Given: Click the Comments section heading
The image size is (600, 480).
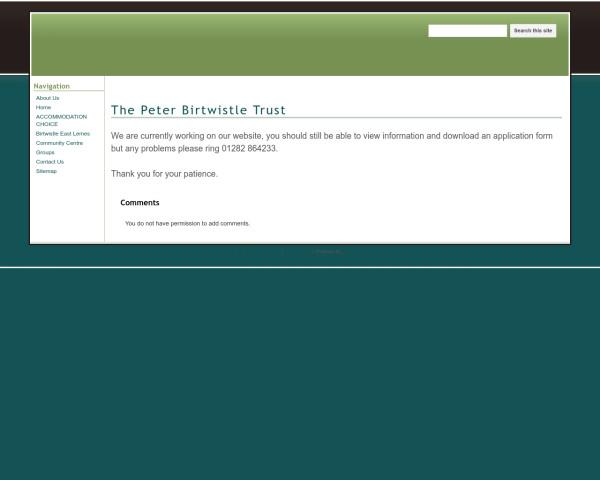Looking at the screenshot, I should pyautogui.click(x=140, y=202).
